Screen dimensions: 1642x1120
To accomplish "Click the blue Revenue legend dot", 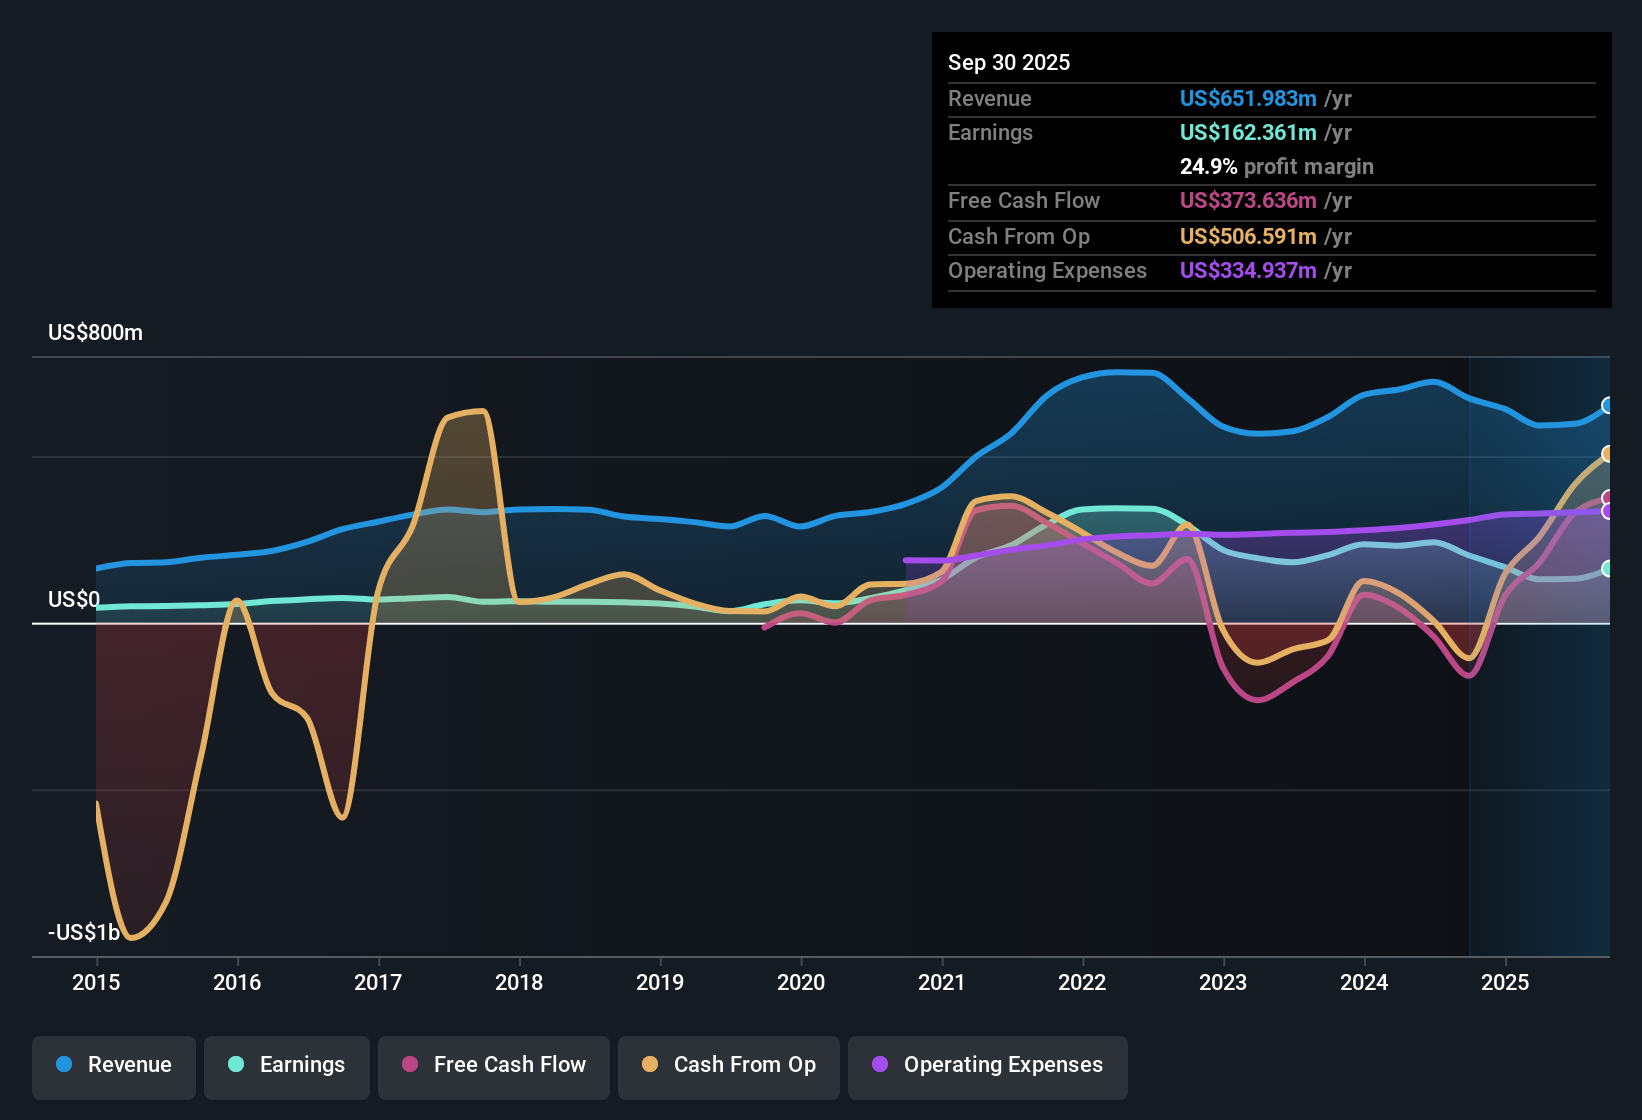I will click(x=63, y=1065).
